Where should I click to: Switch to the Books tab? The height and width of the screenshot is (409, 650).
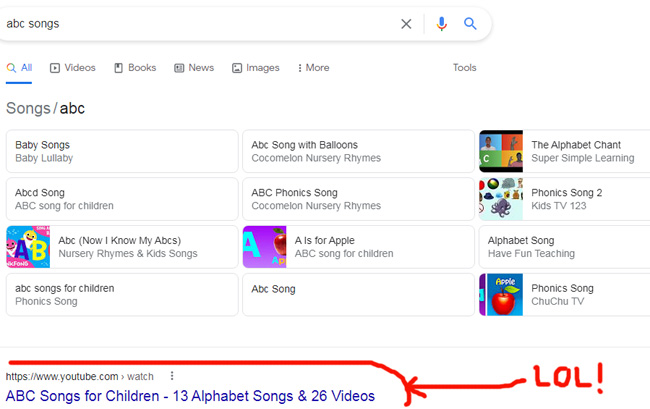click(135, 68)
